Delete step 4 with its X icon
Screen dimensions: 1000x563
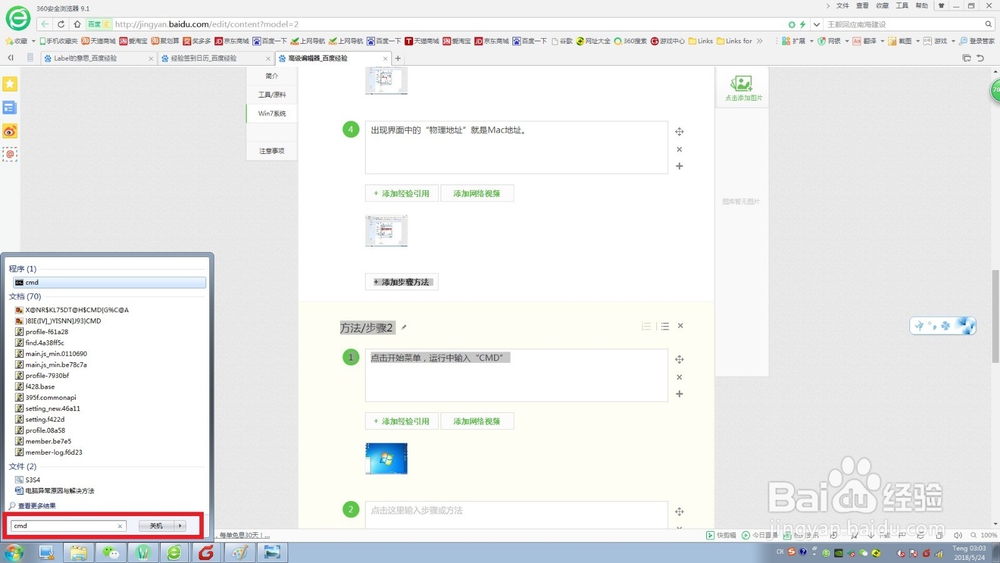coord(679,149)
